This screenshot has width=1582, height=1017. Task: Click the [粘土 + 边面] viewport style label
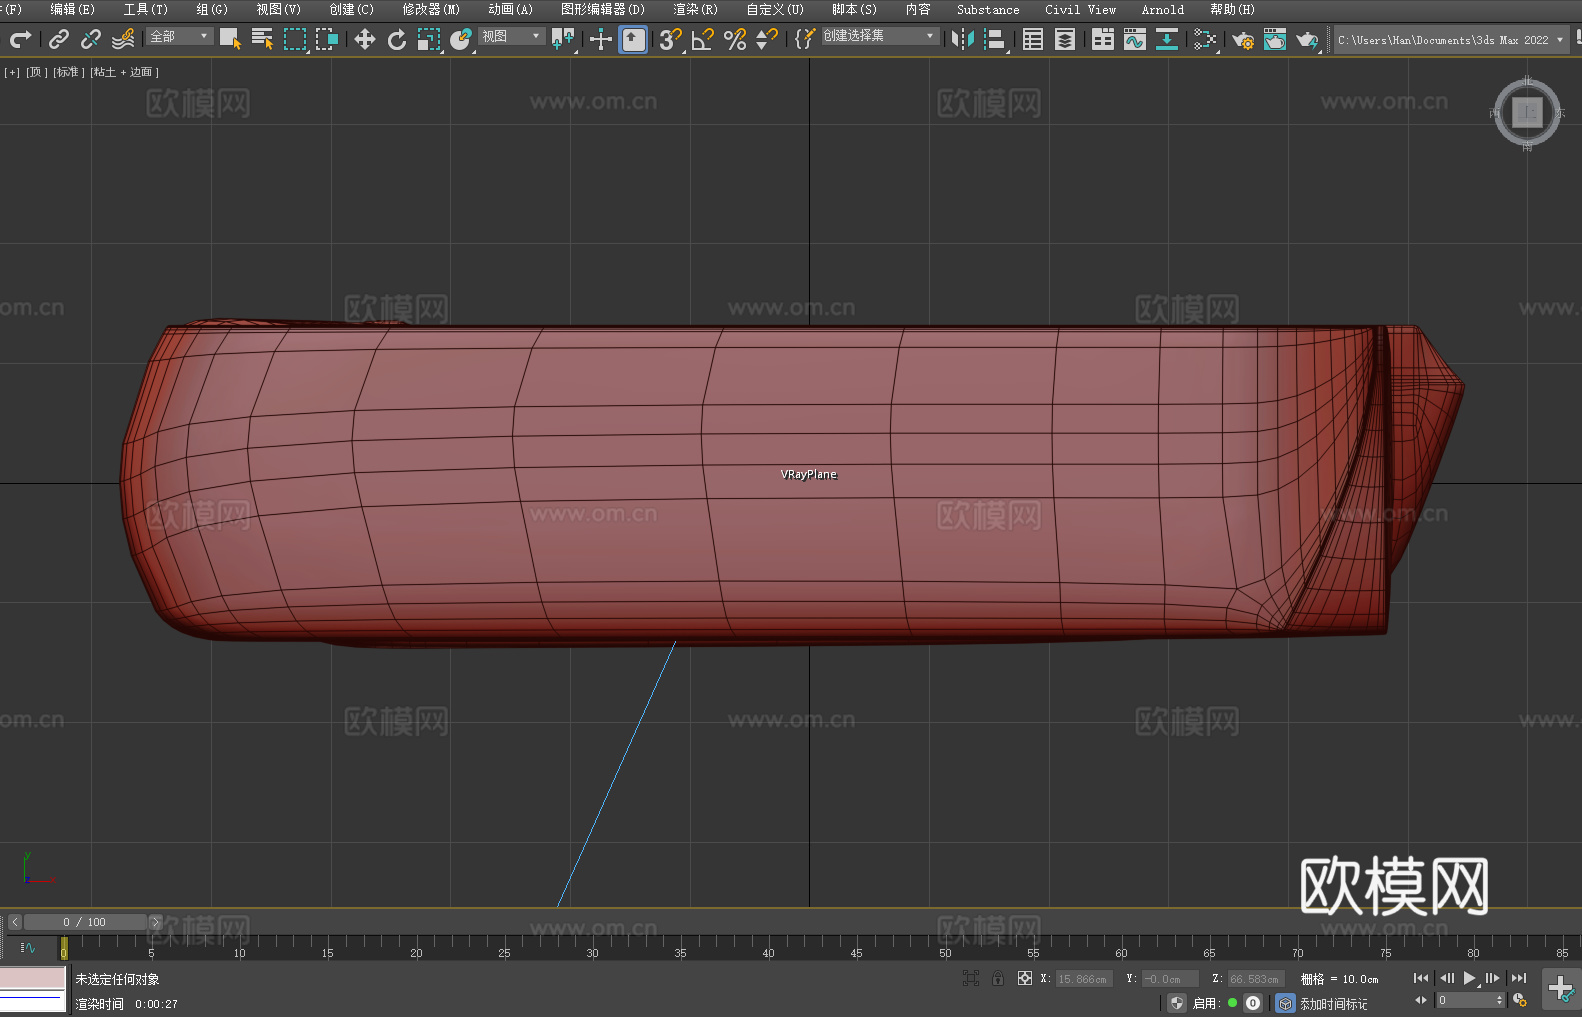[x=124, y=72]
